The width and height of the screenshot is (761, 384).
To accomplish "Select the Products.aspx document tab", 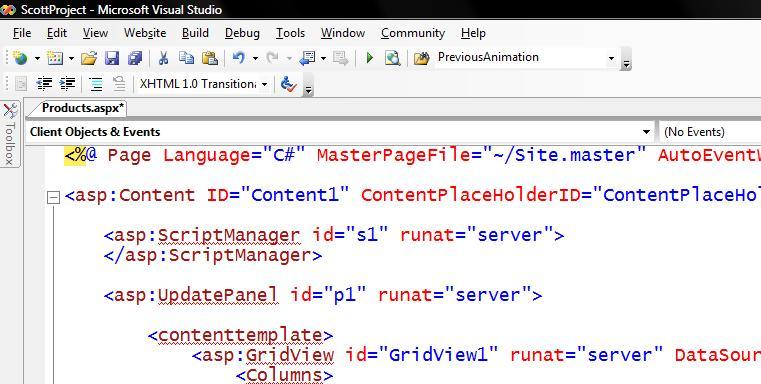I will (83, 108).
